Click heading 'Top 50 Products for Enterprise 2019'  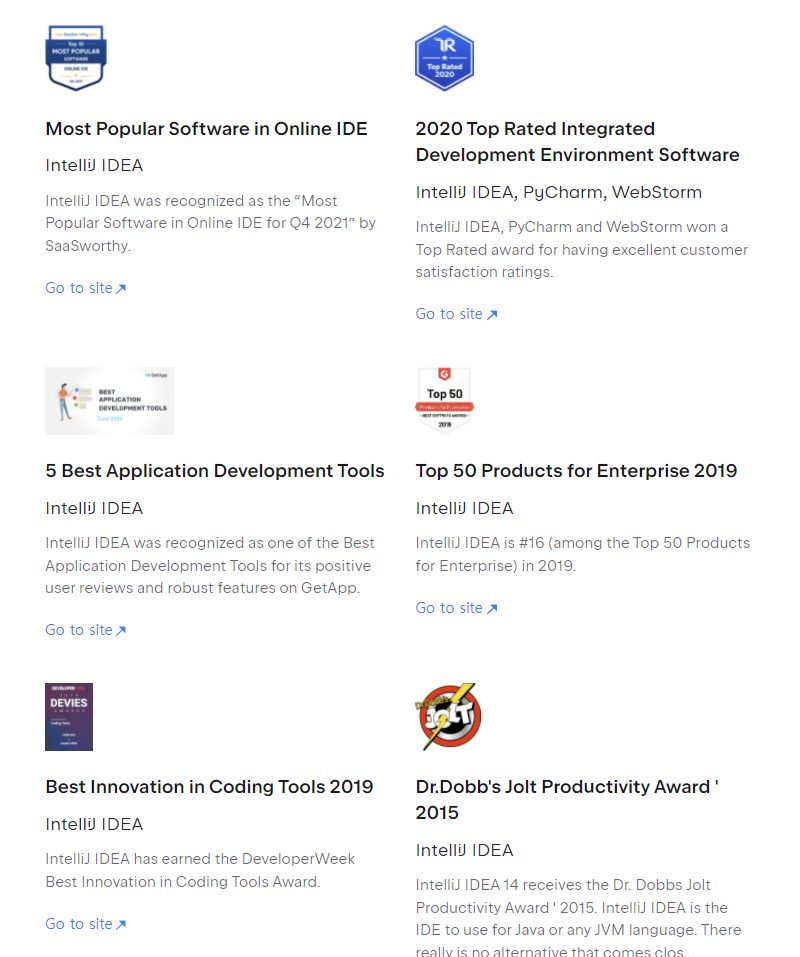point(576,471)
